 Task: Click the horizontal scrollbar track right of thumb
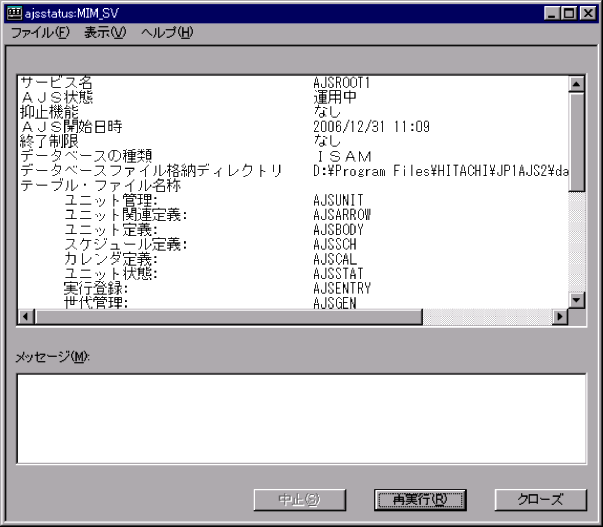coord(487,317)
